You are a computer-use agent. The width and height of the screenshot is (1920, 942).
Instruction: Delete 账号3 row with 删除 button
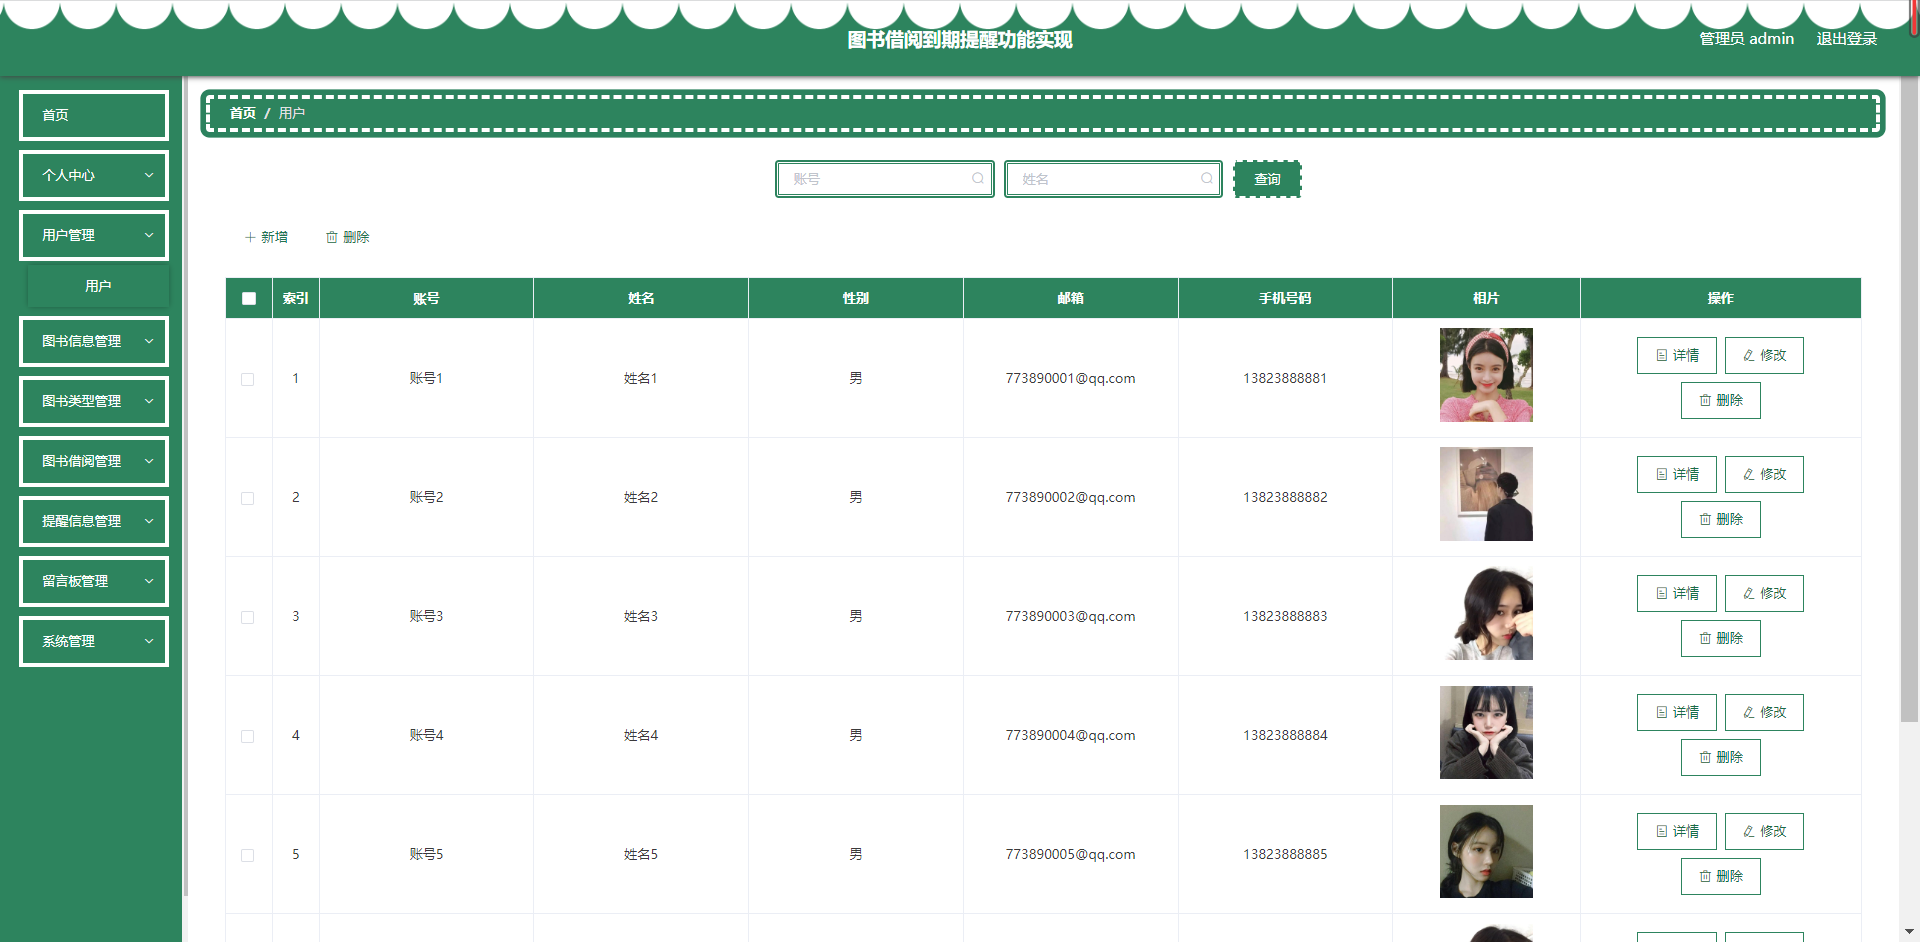point(1720,638)
